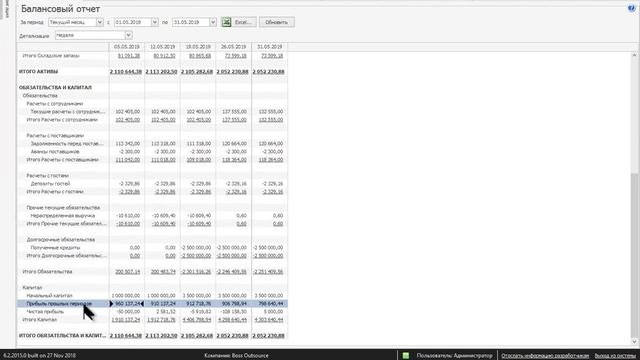Click Начальный капитал value in 05.05.2019 column

(x=126, y=296)
